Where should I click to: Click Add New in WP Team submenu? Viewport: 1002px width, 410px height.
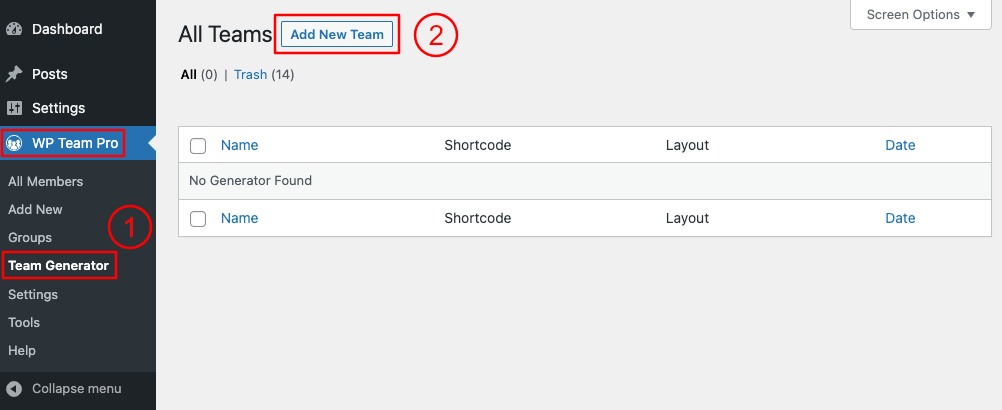click(35, 209)
